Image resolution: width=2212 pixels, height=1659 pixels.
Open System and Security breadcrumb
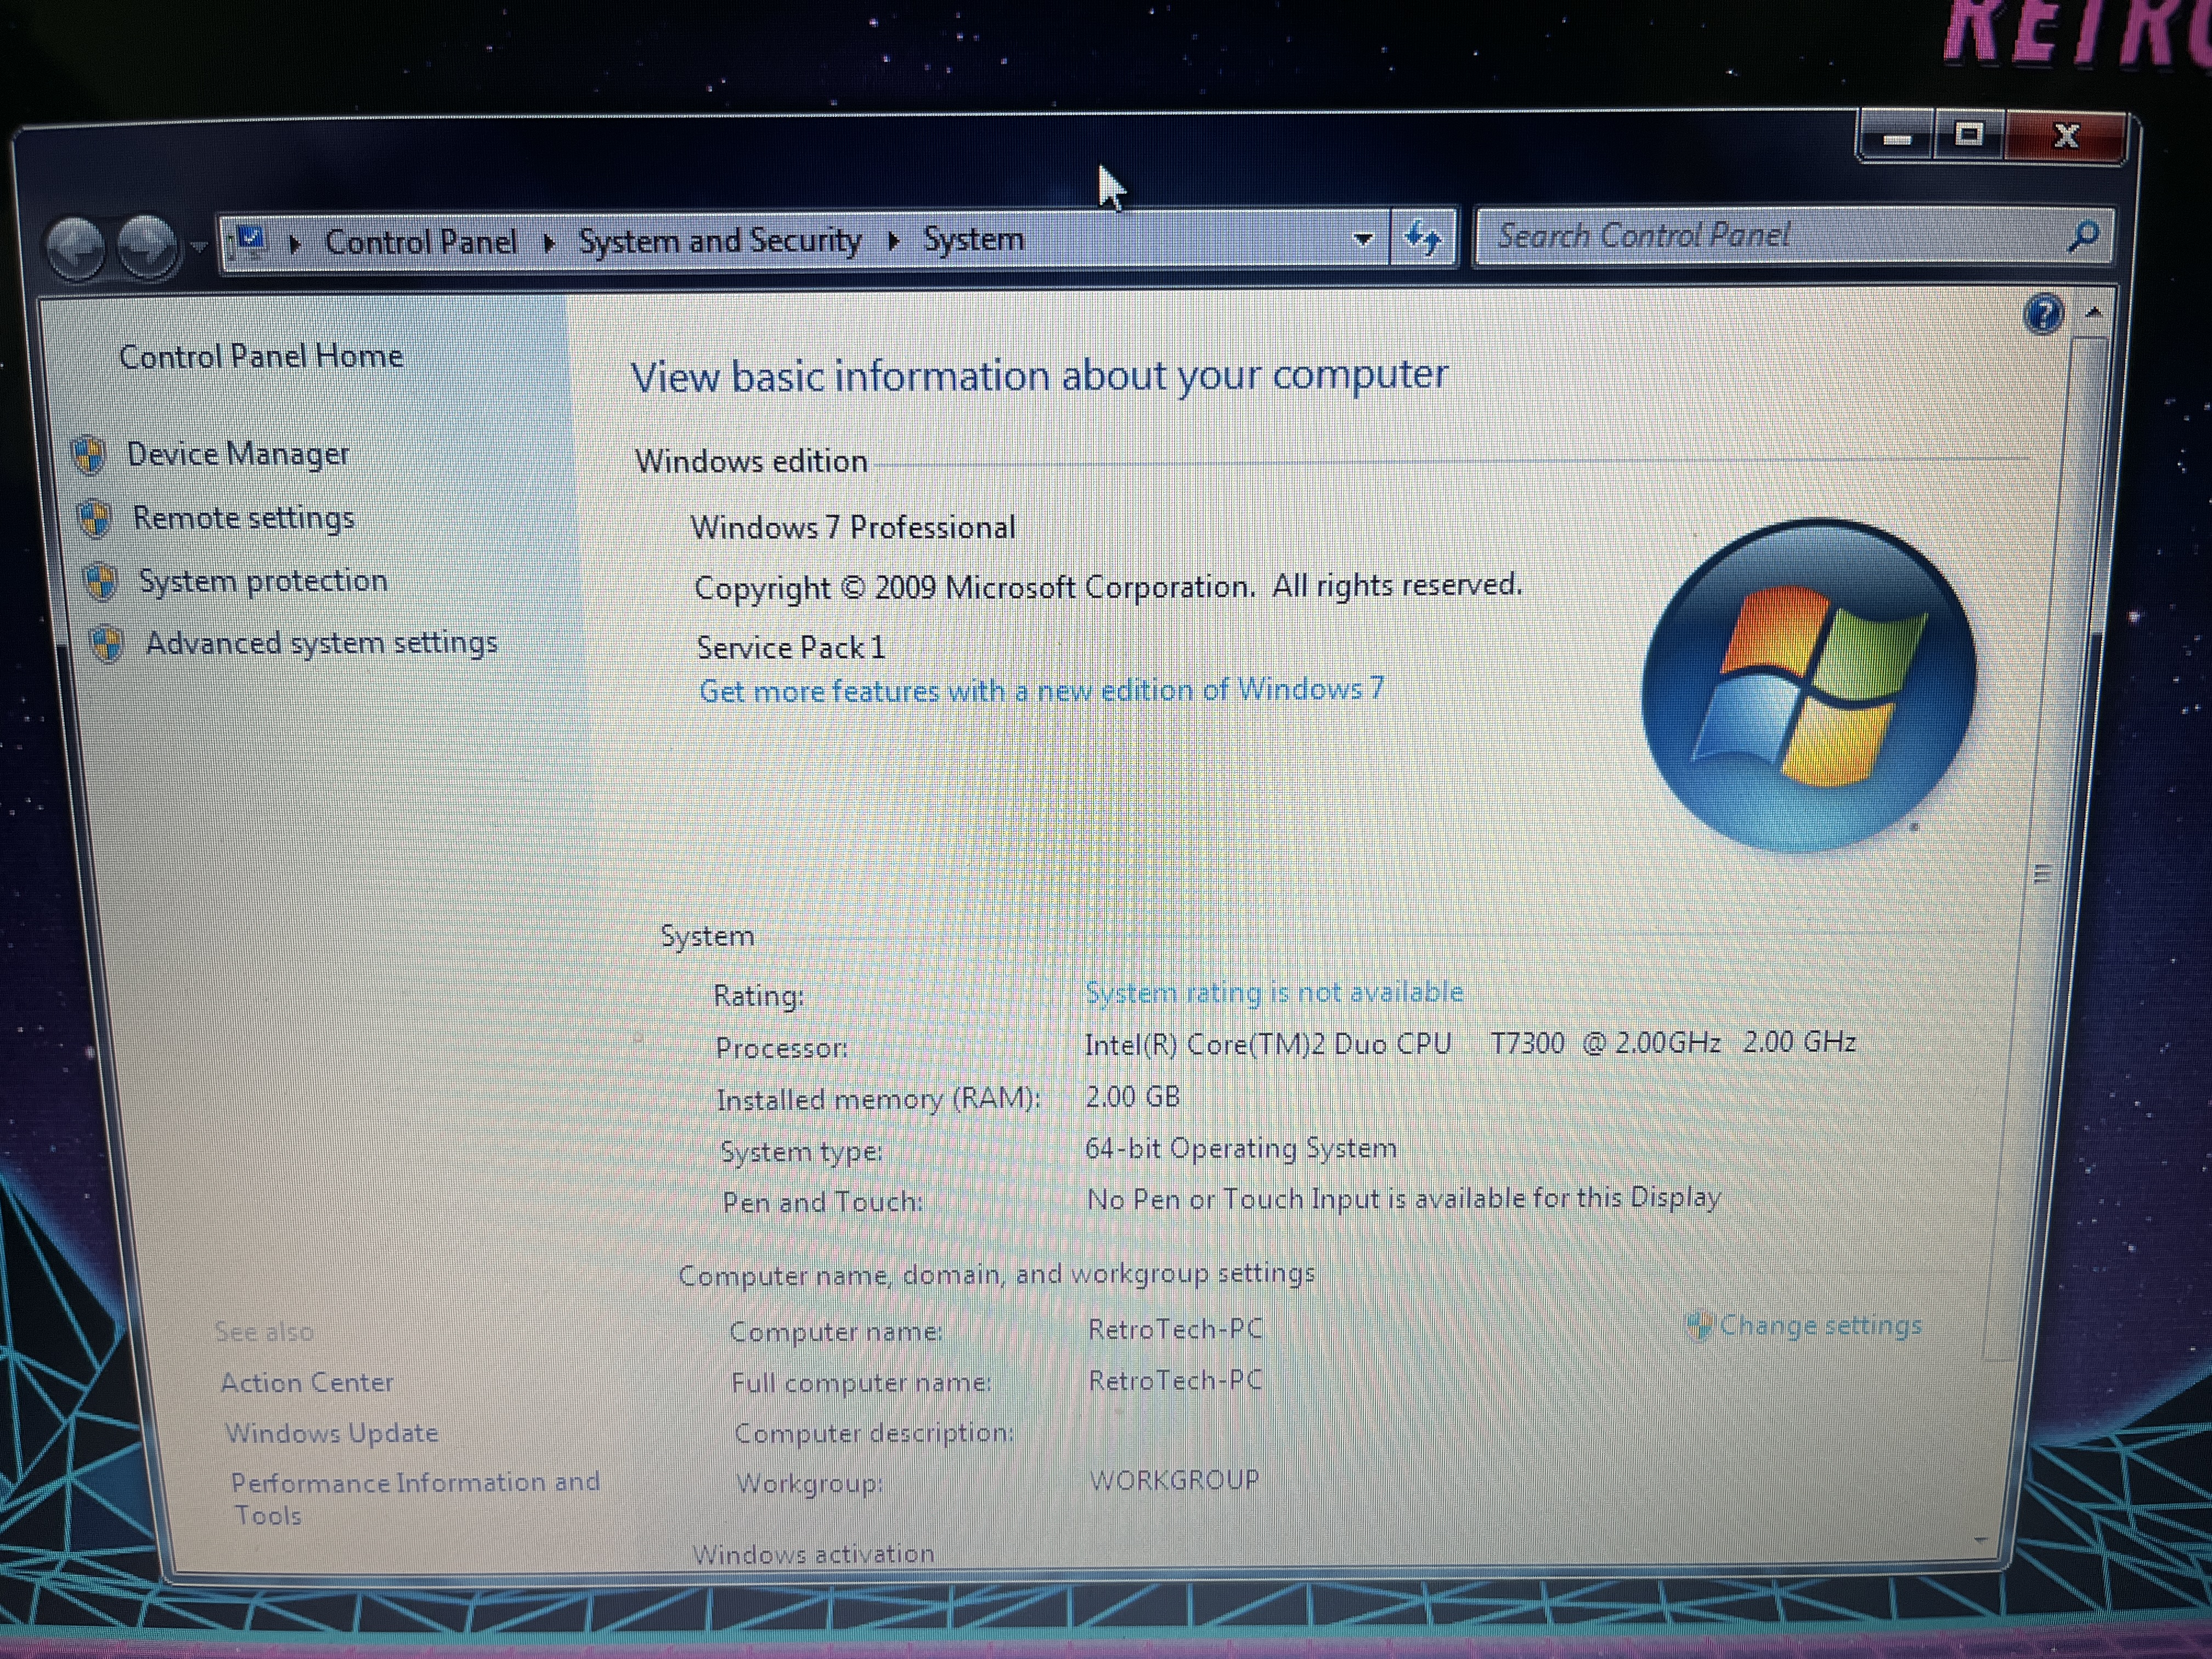click(719, 240)
